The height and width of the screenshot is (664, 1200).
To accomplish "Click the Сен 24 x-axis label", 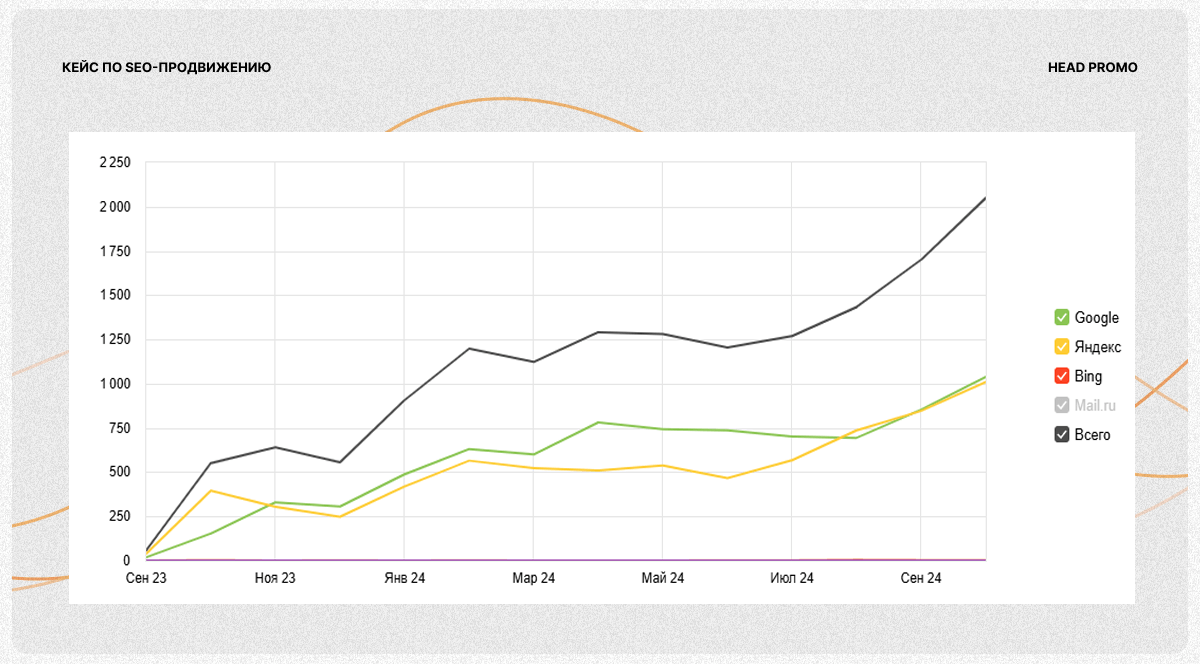I will pos(921,578).
